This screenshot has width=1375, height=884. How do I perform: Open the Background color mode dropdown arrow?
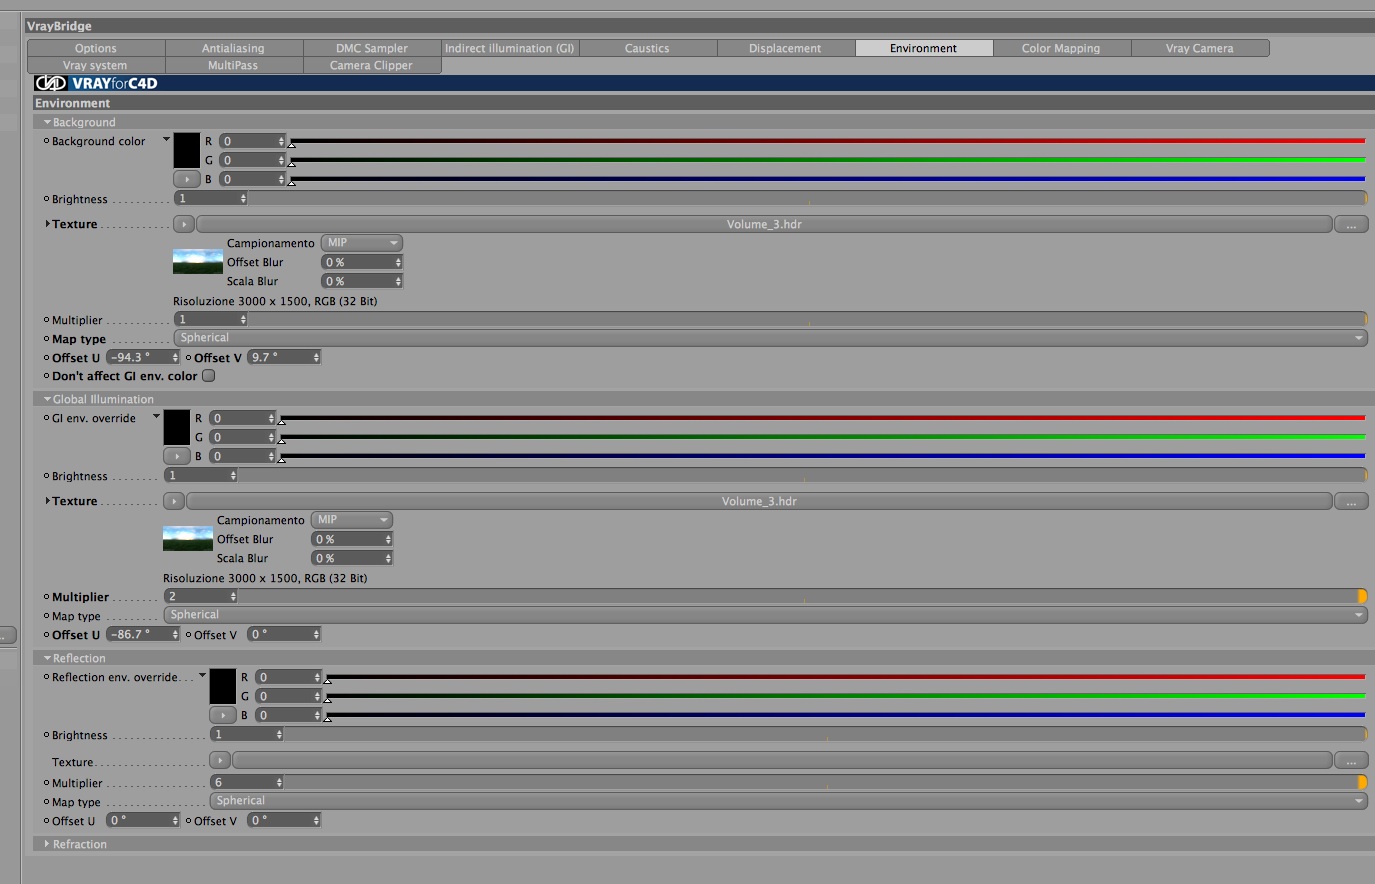pos(166,140)
